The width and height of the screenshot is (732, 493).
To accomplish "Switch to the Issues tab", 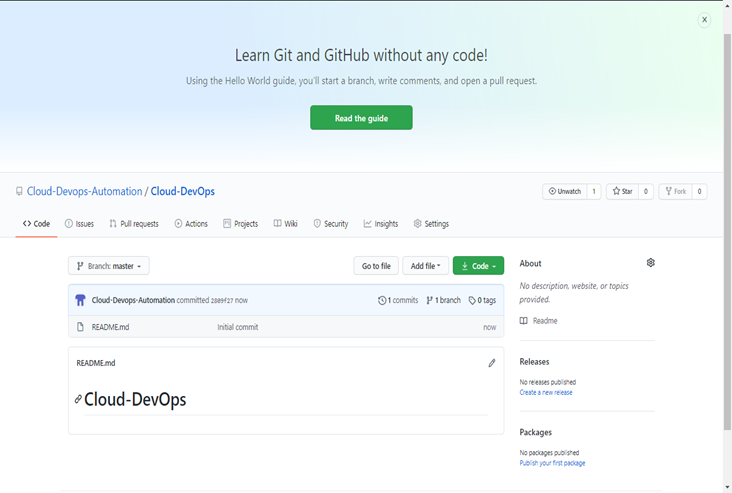I will coord(79,224).
